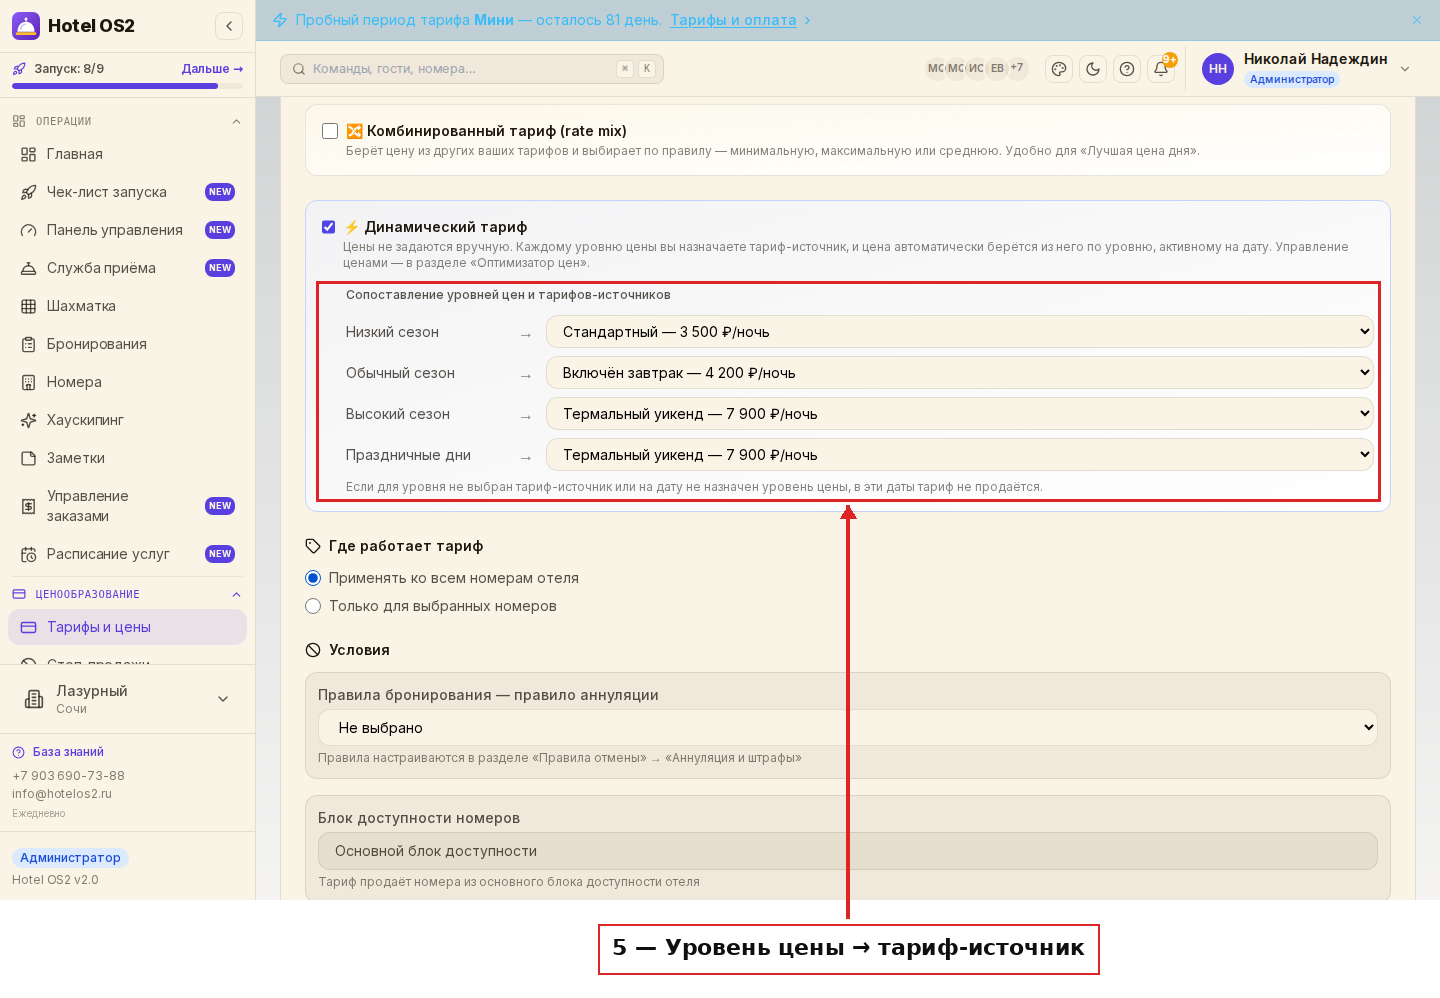Image resolution: width=1440 pixels, height=998 pixels.
Task: Click the Хаускипинг sparkle icon
Action: (x=28, y=420)
